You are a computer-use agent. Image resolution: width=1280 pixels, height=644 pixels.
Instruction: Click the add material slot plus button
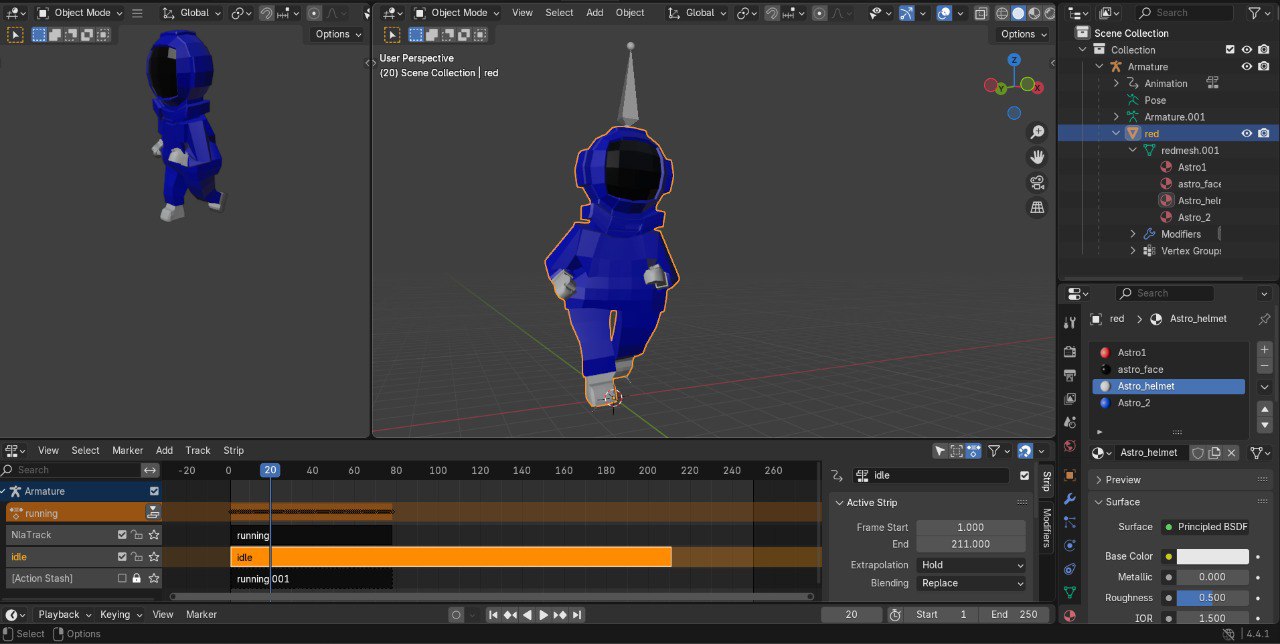(1264, 350)
